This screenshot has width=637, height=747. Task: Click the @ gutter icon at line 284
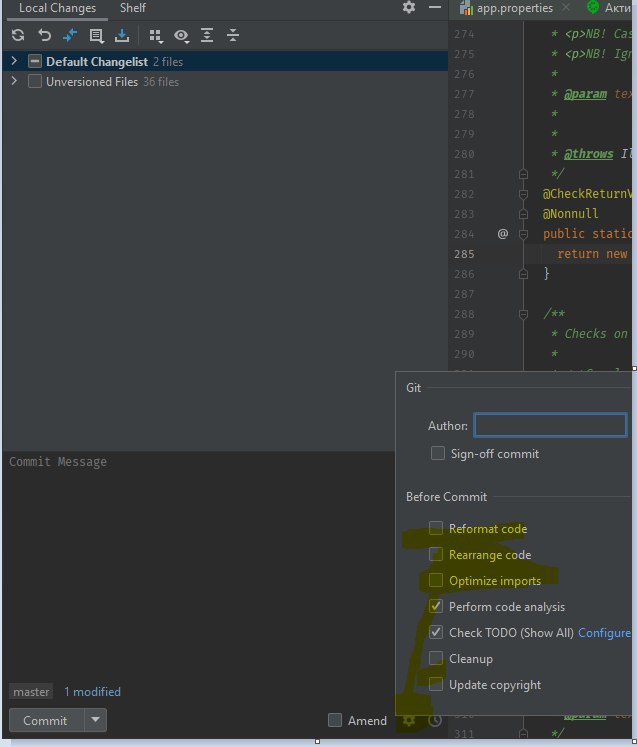click(503, 233)
